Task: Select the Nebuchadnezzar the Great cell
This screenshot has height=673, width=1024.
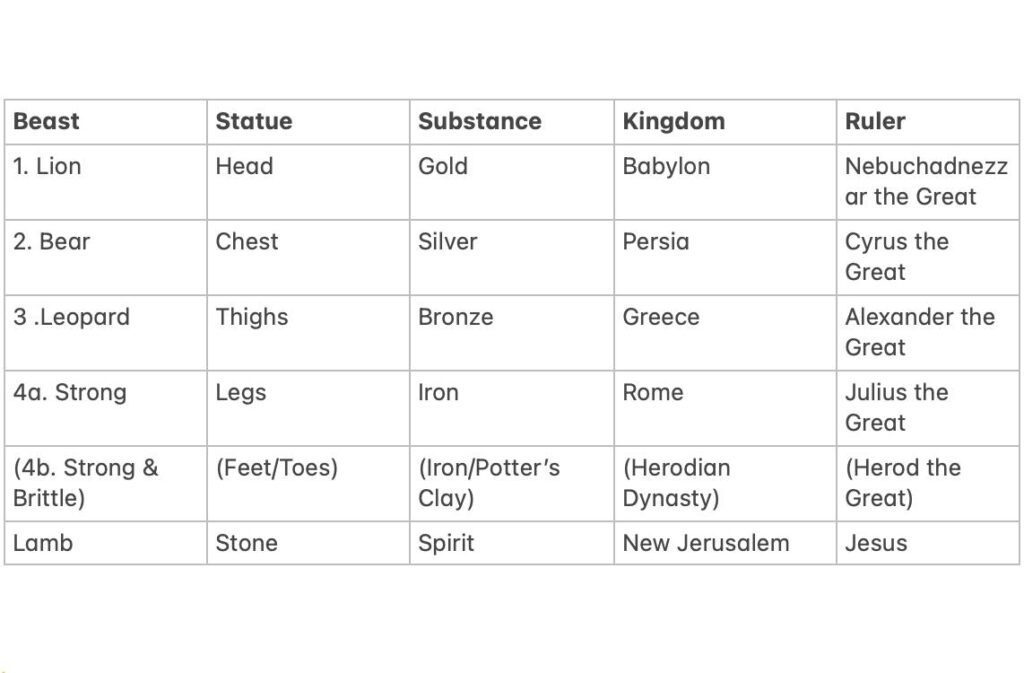Action: [x=926, y=181]
